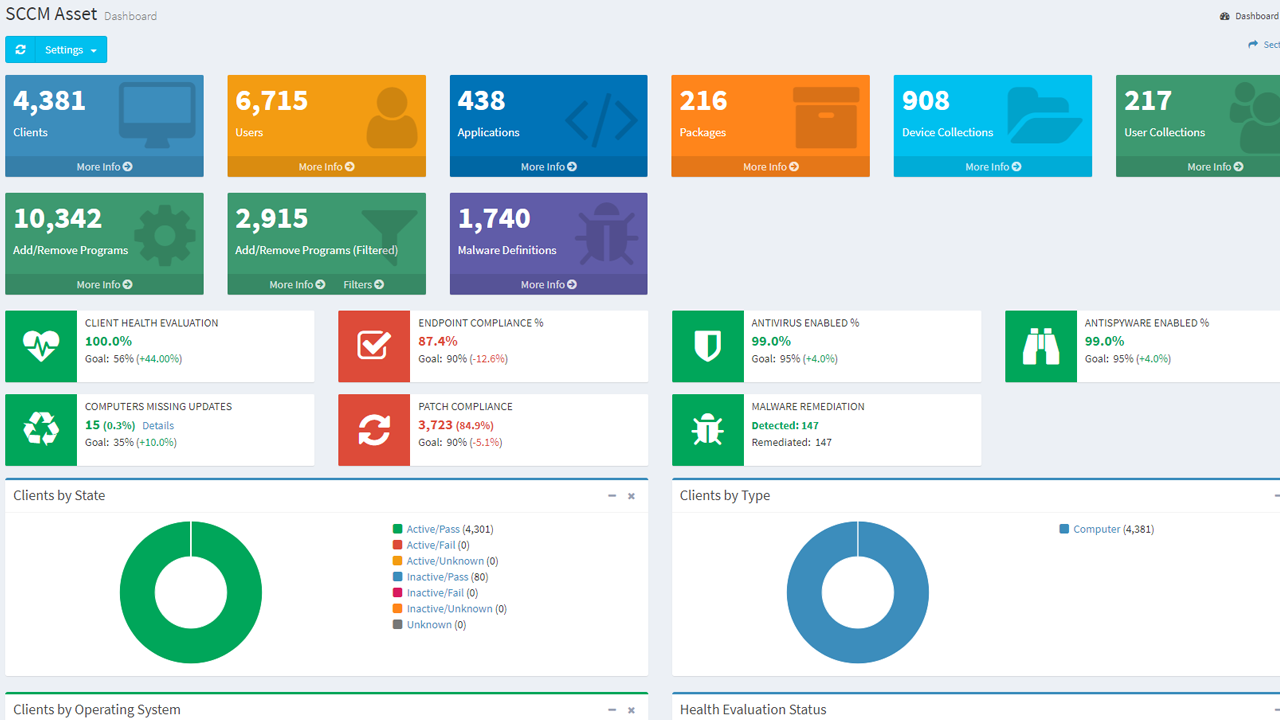This screenshot has width=1280, height=720.
Task: Click the heartbeat Client Health Evaluation icon
Action: pos(41,346)
